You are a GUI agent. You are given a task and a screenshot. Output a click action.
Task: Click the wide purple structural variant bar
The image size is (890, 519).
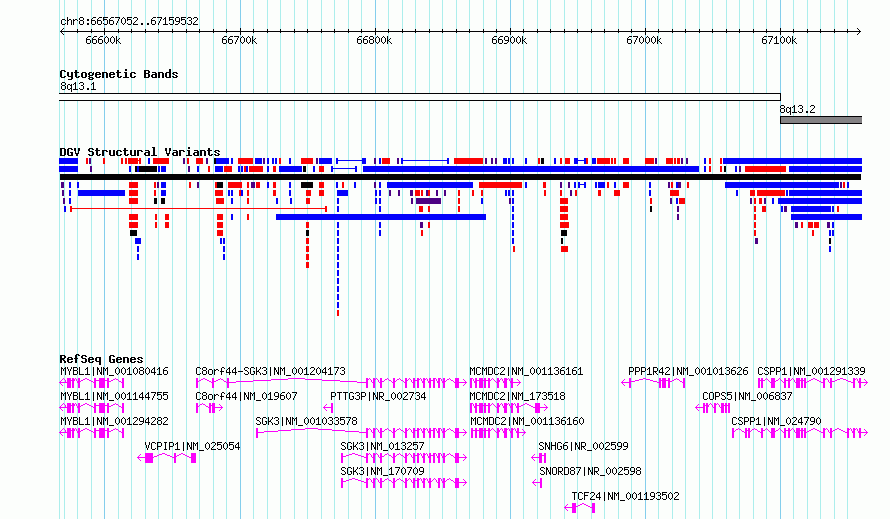click(x=429, y=201)
